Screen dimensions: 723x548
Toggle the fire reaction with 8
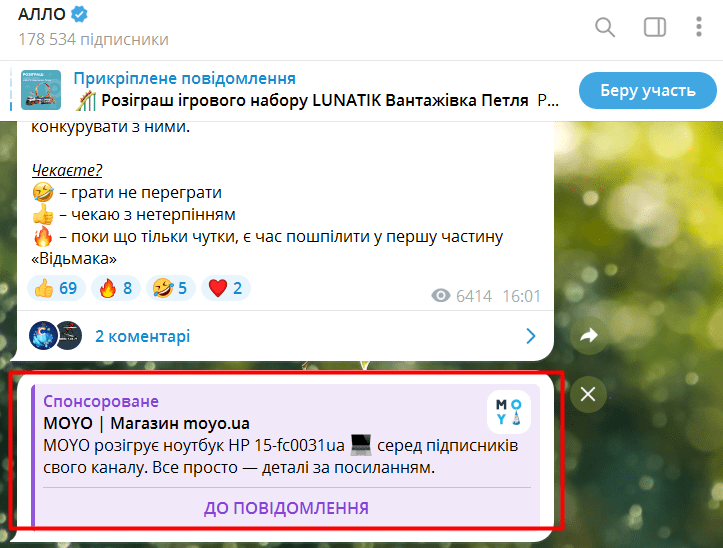click(116, 288)
